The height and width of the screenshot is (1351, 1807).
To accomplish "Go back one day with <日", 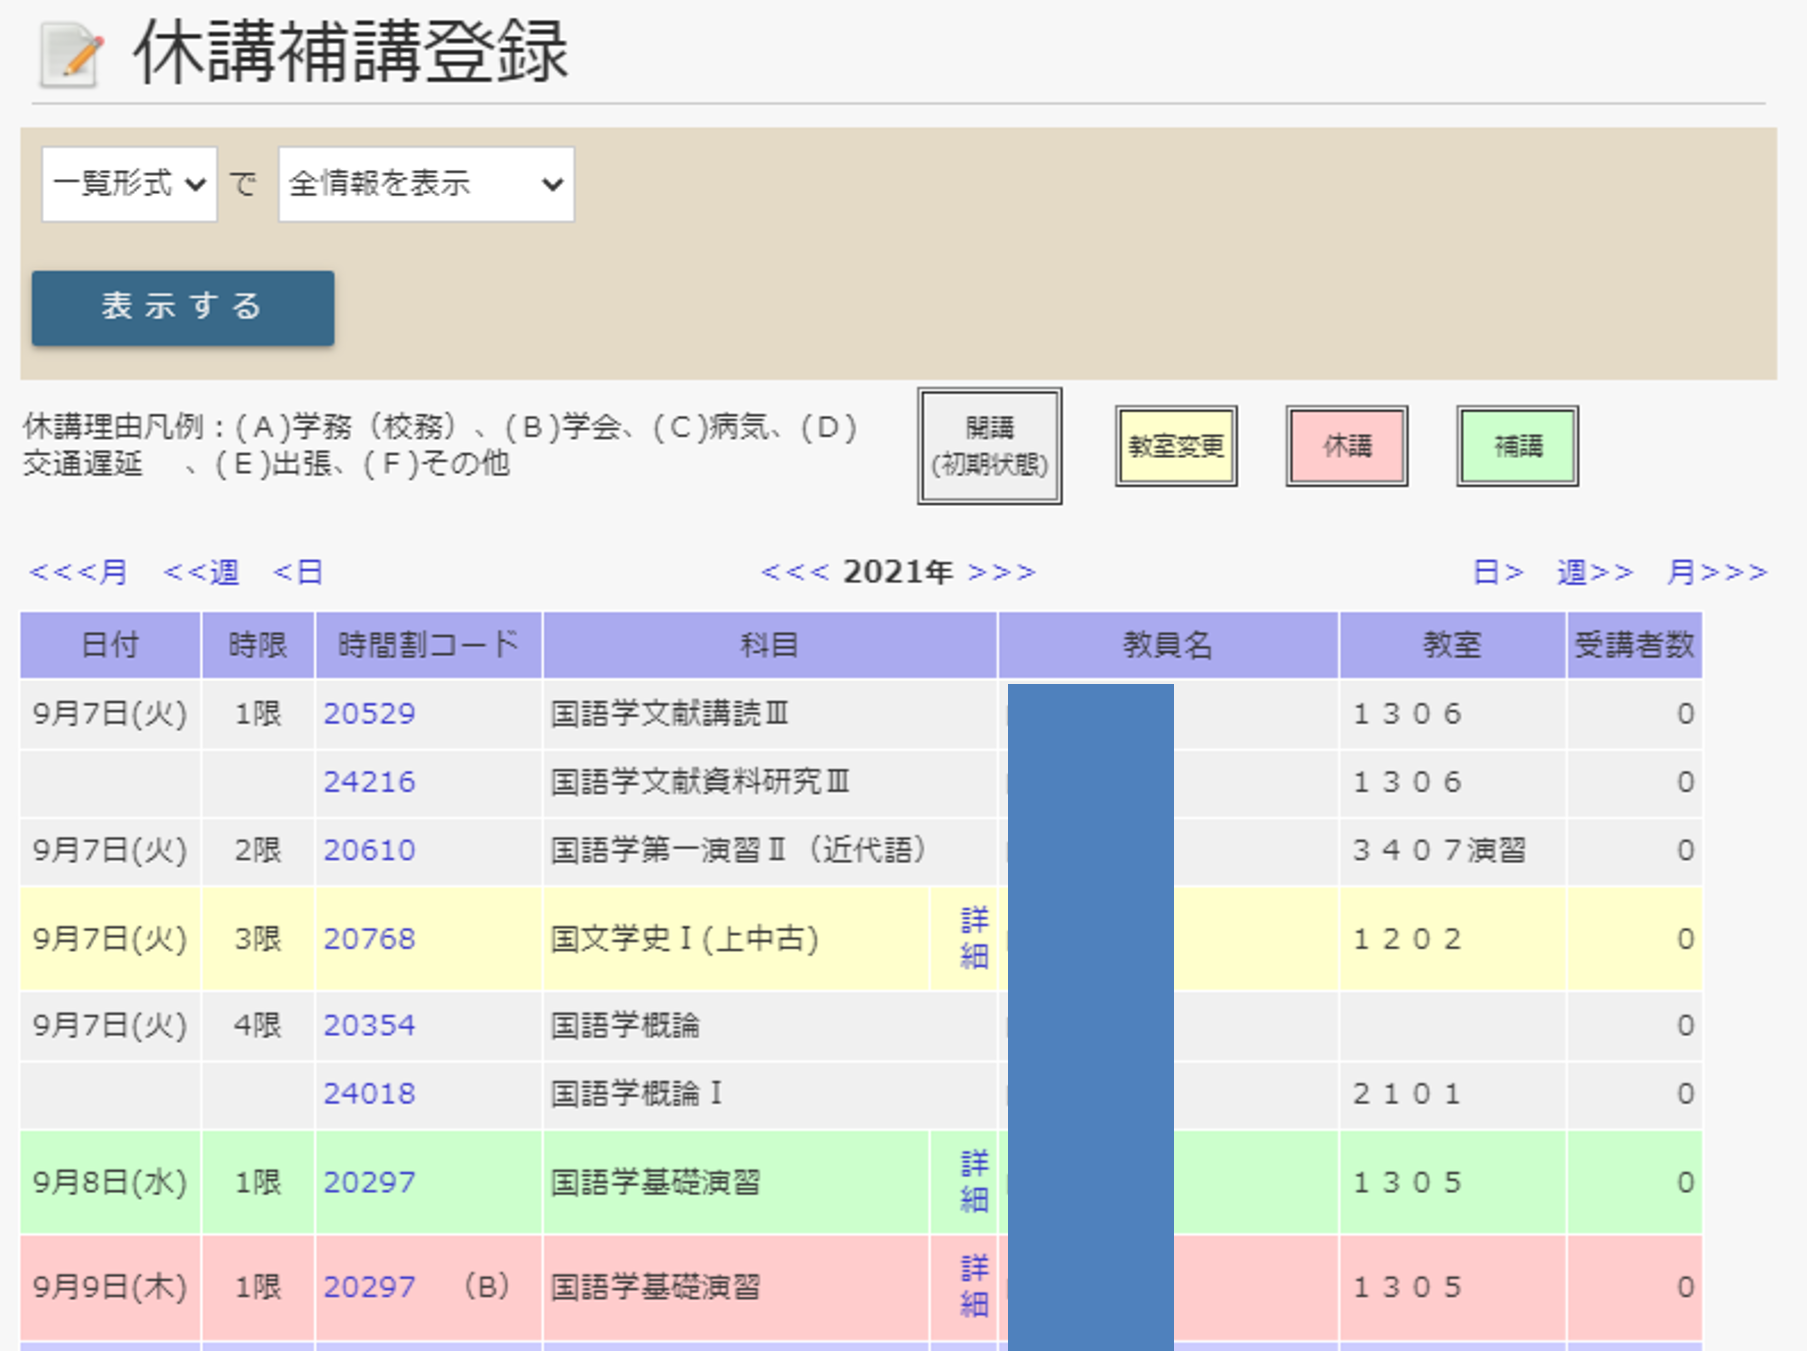I will click(x=298, y=572).
